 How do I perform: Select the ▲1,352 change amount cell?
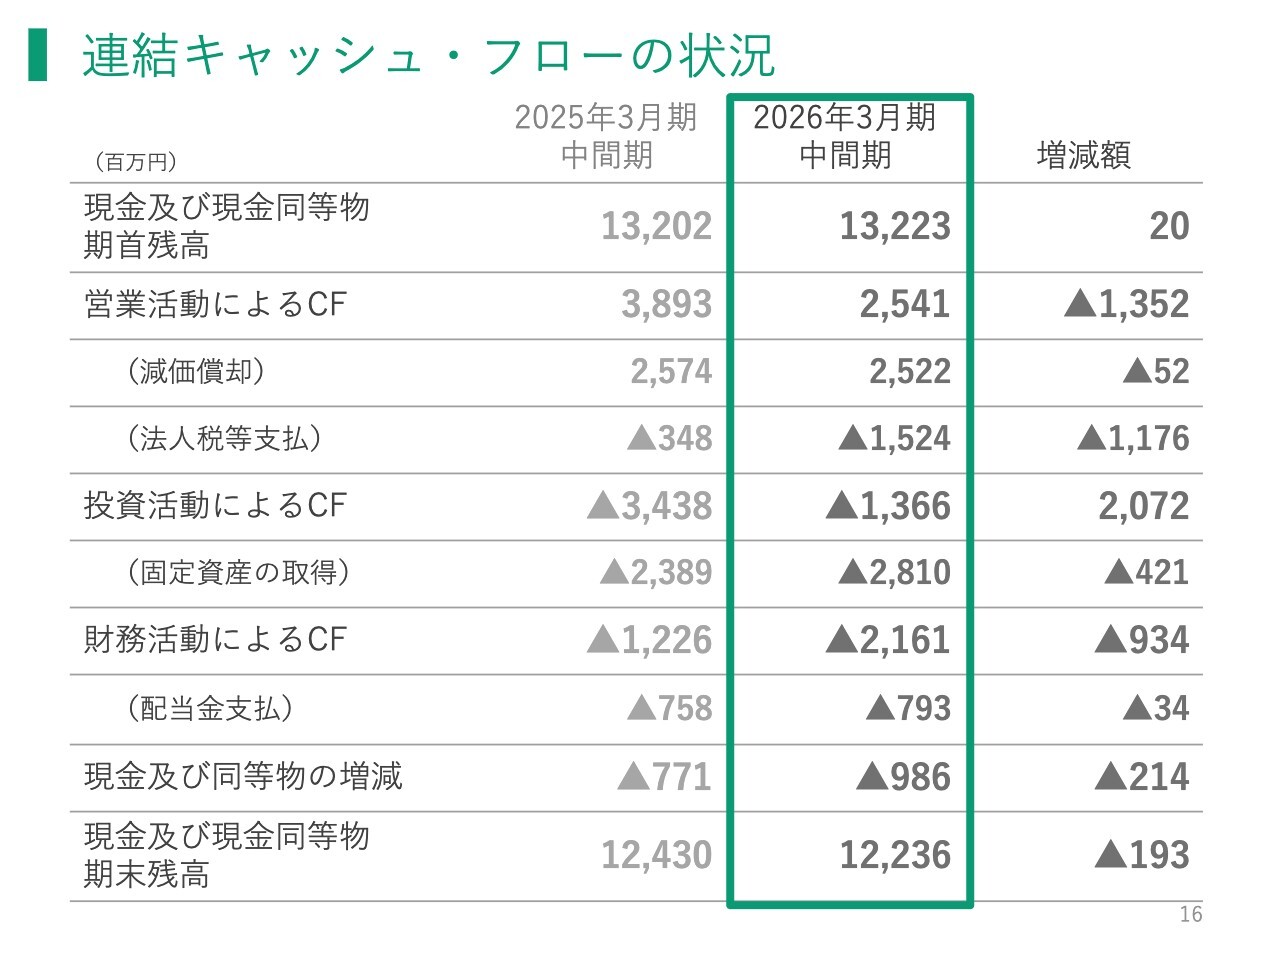pyautogui.click(x=1127, y=304)
